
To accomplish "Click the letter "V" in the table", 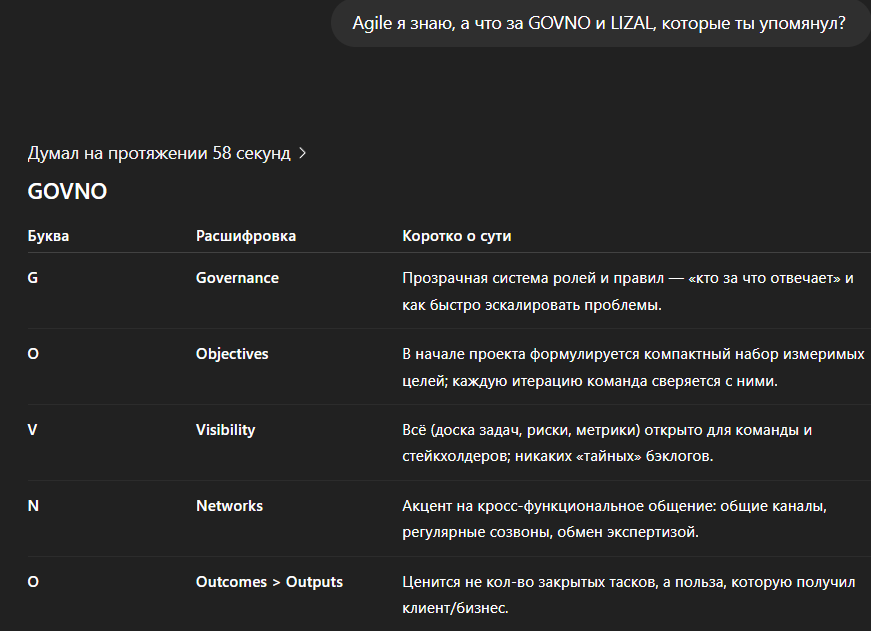I will 33,430.
